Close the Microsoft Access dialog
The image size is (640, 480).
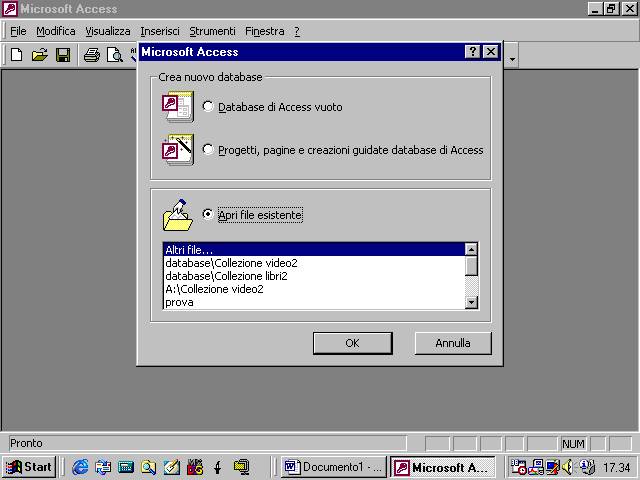tap(491, 52)
